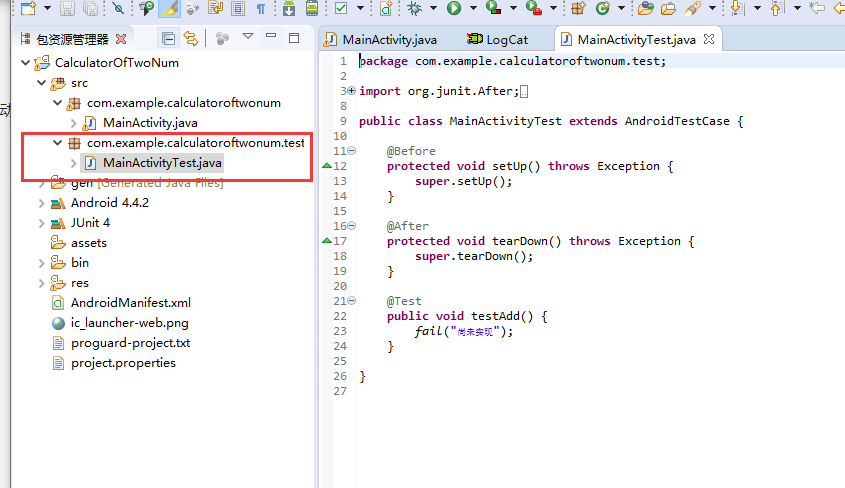
Task: Select the 包资源管理器 tab
Action: click(72, 39)
